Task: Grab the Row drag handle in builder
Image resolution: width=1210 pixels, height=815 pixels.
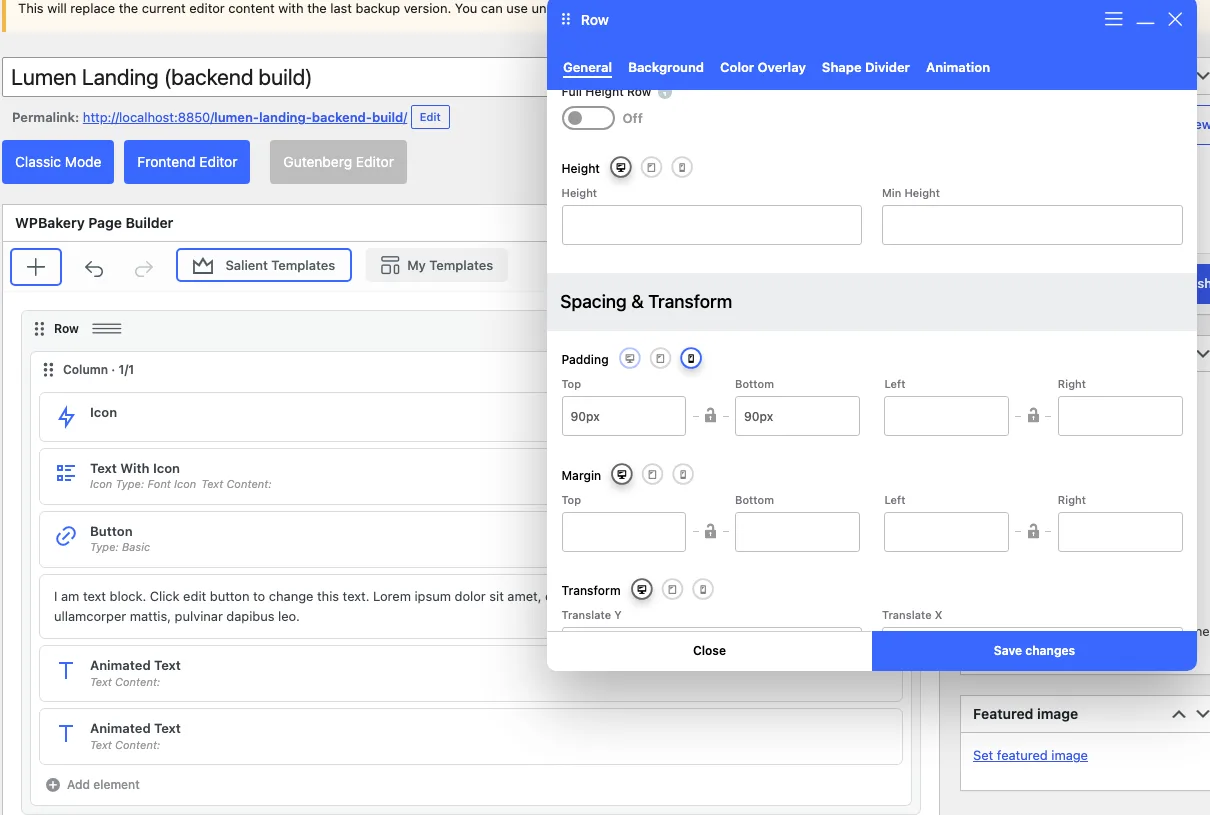Action: click(40, 329)
